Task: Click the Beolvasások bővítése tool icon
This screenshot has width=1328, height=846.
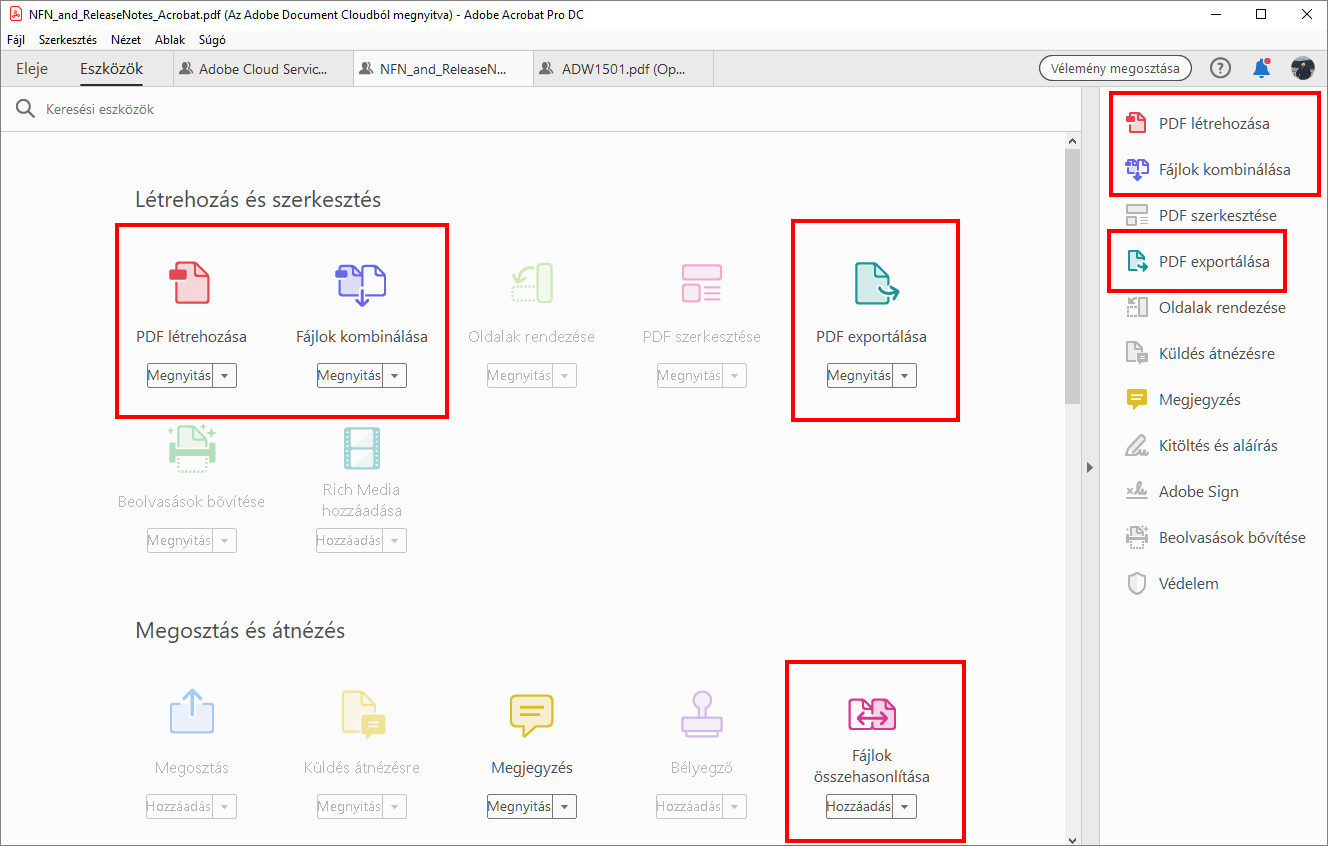Action: click(x=191, y=449)
